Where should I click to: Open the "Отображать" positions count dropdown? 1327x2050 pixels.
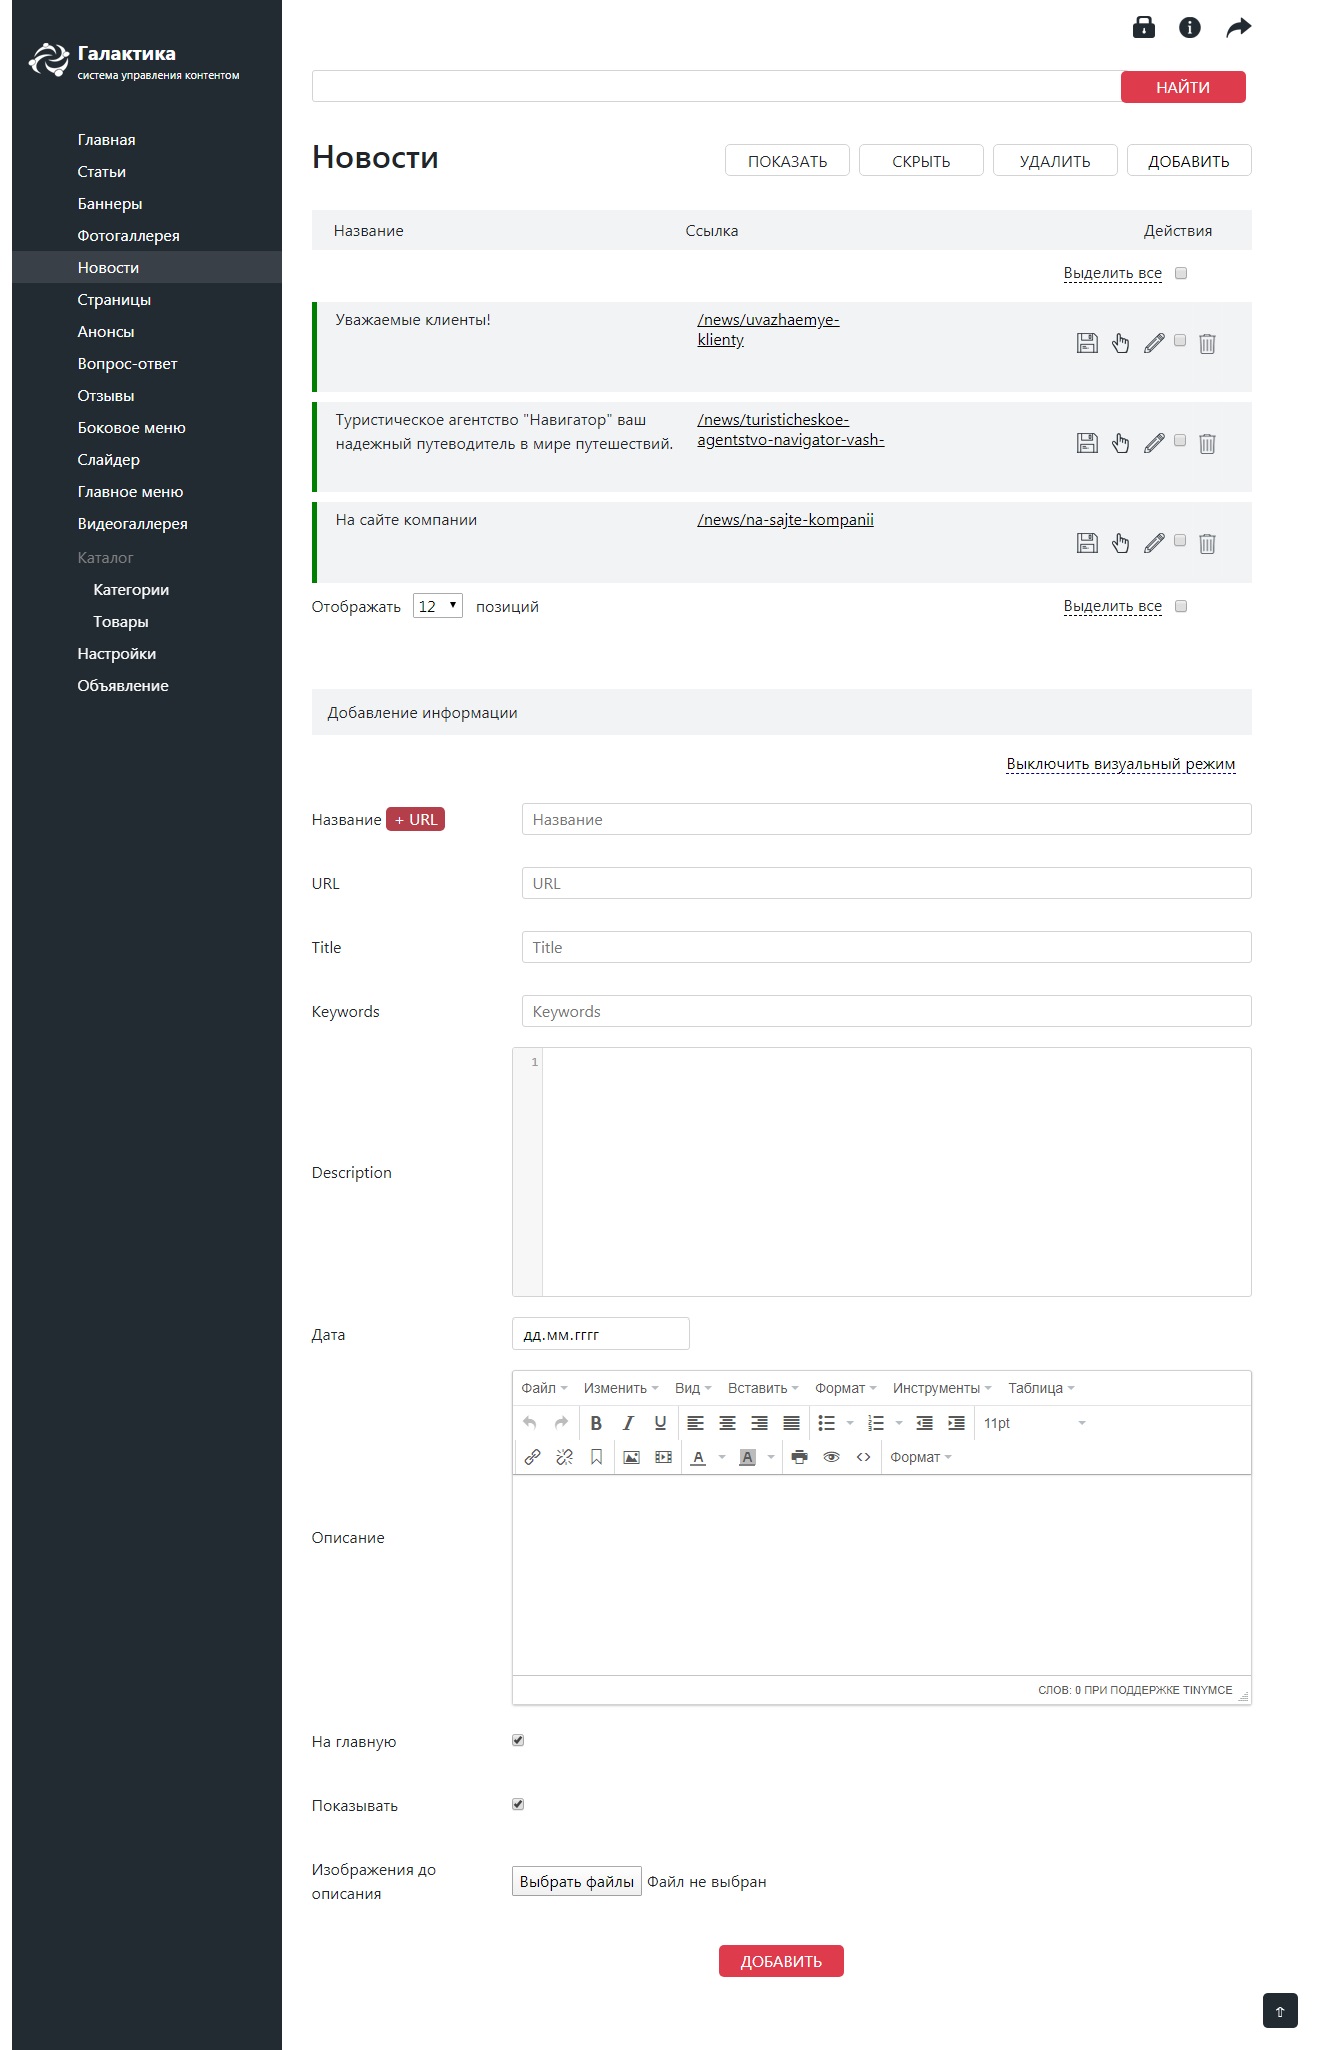click(438, 606)
